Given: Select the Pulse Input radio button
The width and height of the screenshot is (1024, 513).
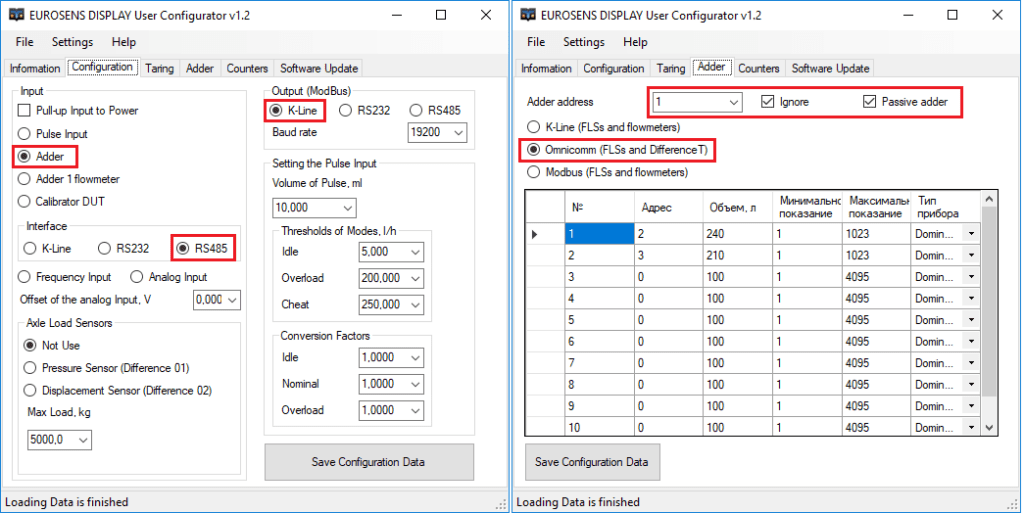Looking at the screenshot, I should pos(27,133).
